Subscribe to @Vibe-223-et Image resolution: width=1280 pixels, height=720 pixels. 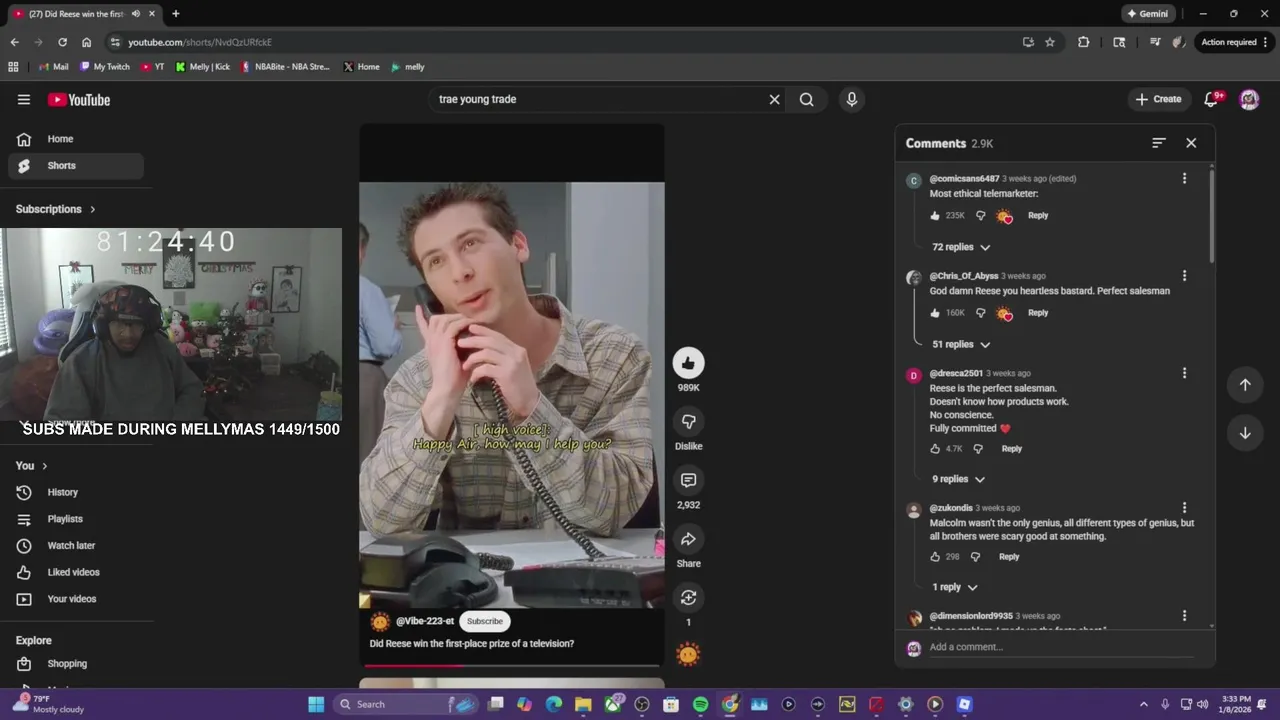pos(485,621)
